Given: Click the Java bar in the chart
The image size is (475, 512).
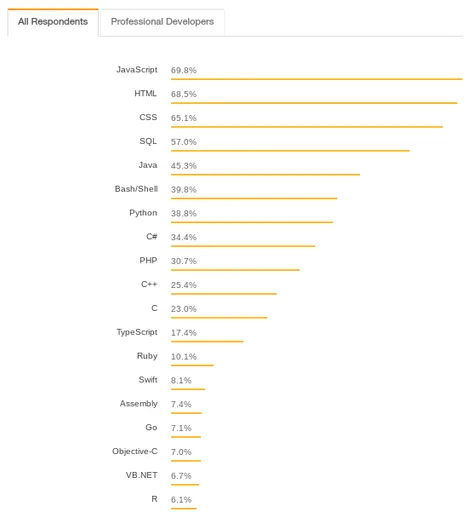Looking at the screenshot, I should tap(265, 174).
